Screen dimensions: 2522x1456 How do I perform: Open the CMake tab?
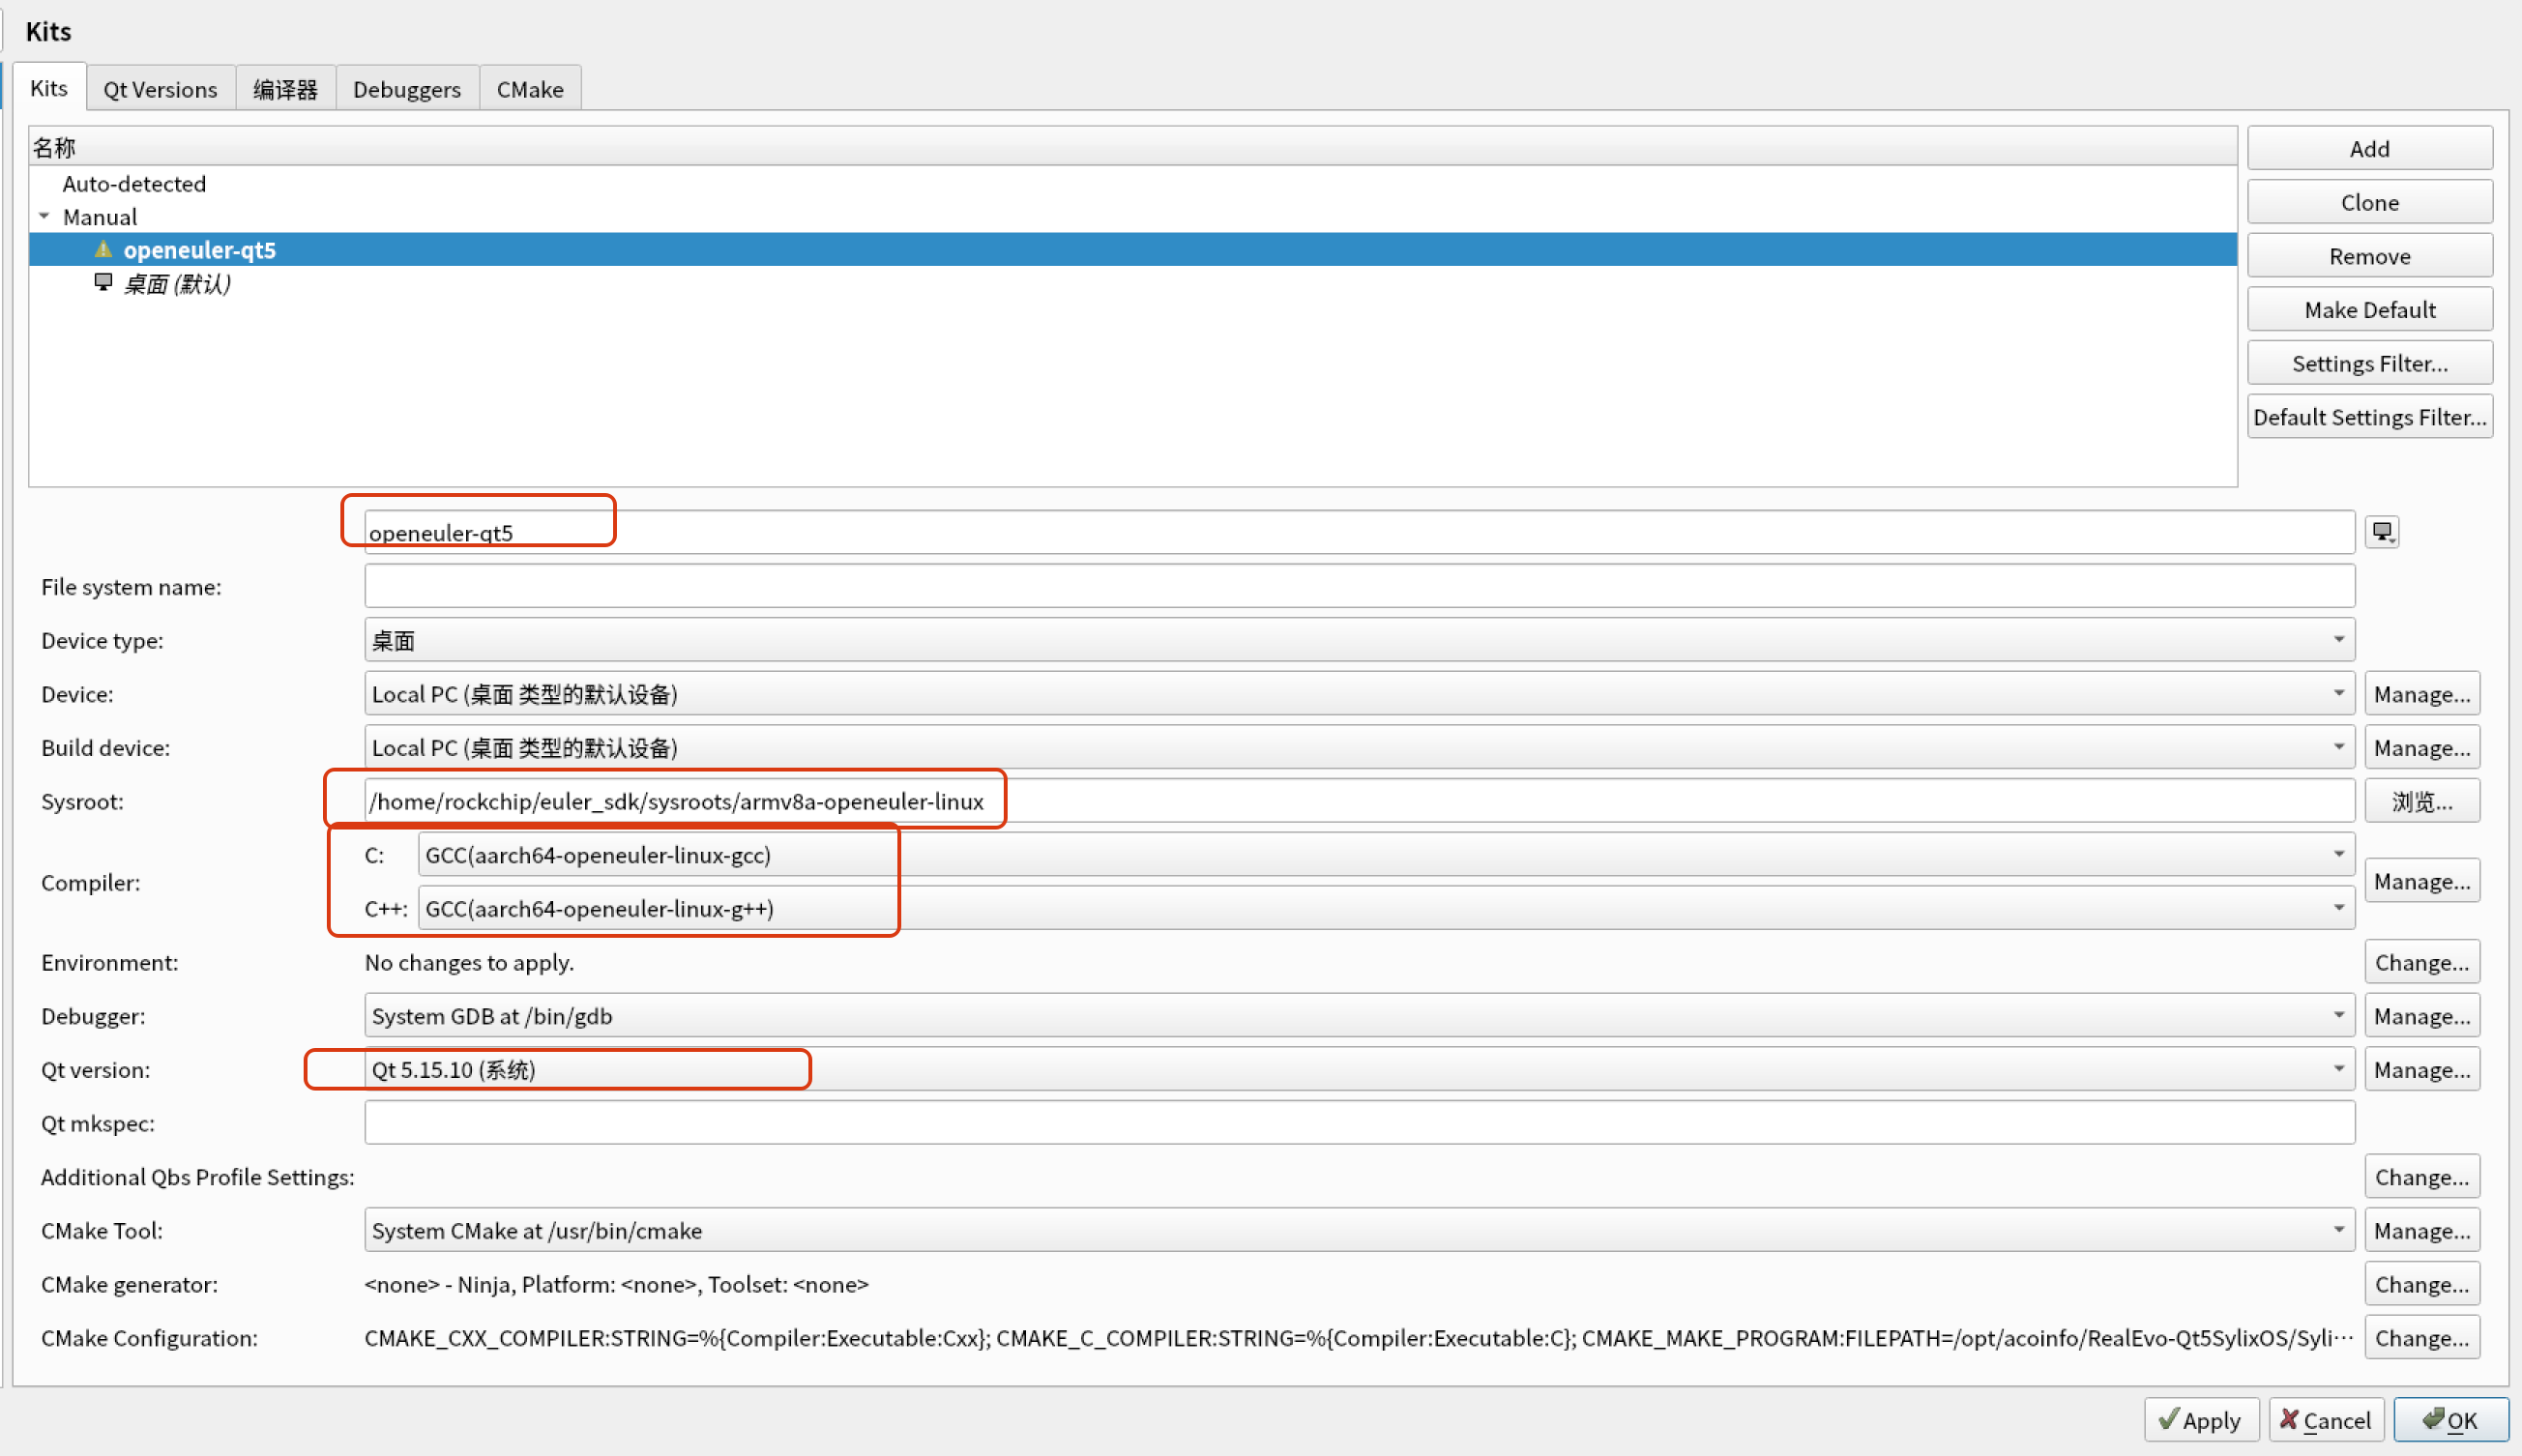pos(530,89)
